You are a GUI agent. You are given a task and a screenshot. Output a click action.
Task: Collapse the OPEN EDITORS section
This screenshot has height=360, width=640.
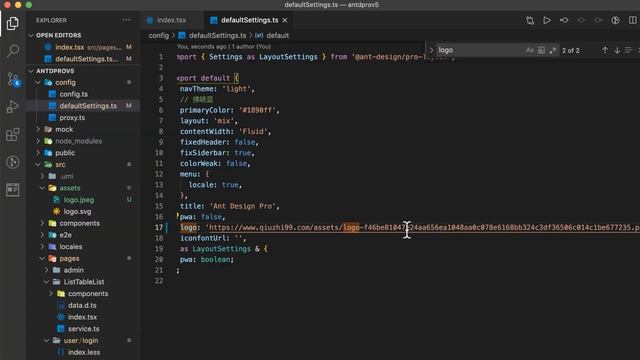click(x=31, y=36)
